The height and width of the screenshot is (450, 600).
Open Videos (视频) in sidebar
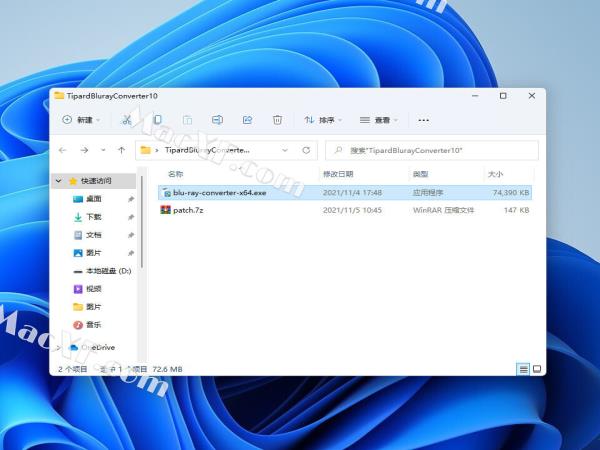tap(94, 289)
